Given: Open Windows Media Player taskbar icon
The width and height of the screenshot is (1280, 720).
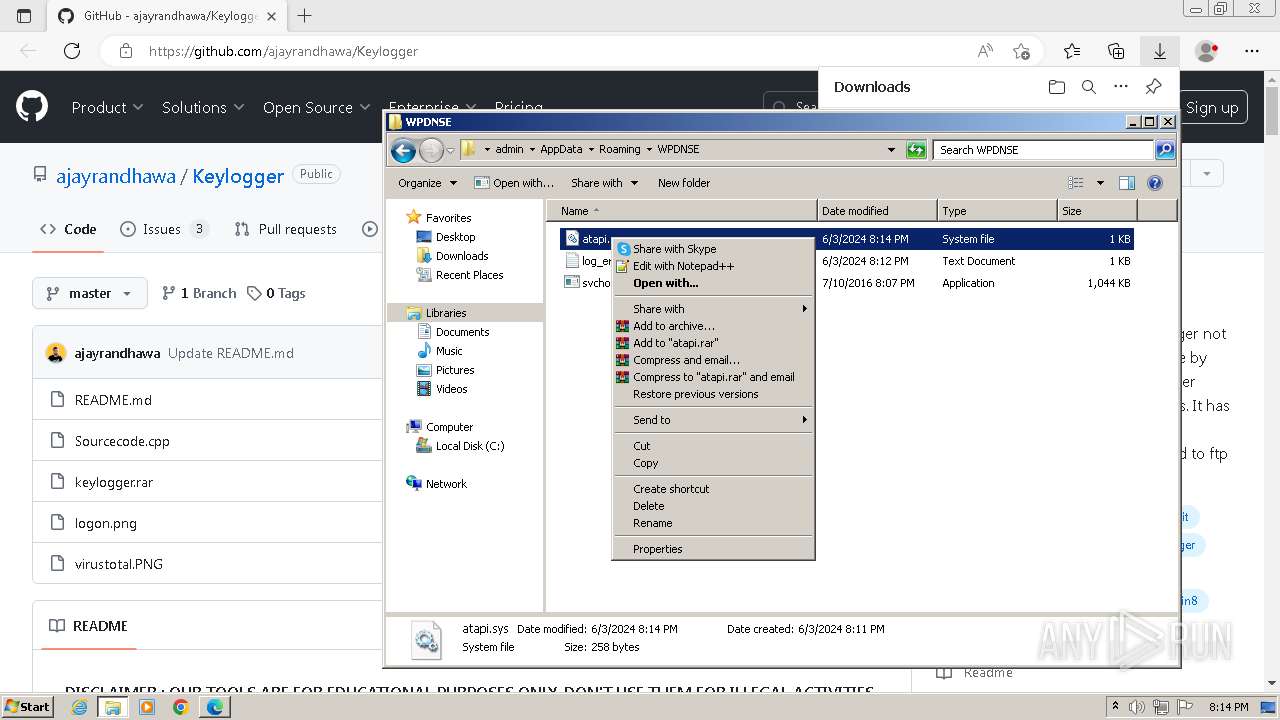Looking at the screenshot, I should coord(147,707).
